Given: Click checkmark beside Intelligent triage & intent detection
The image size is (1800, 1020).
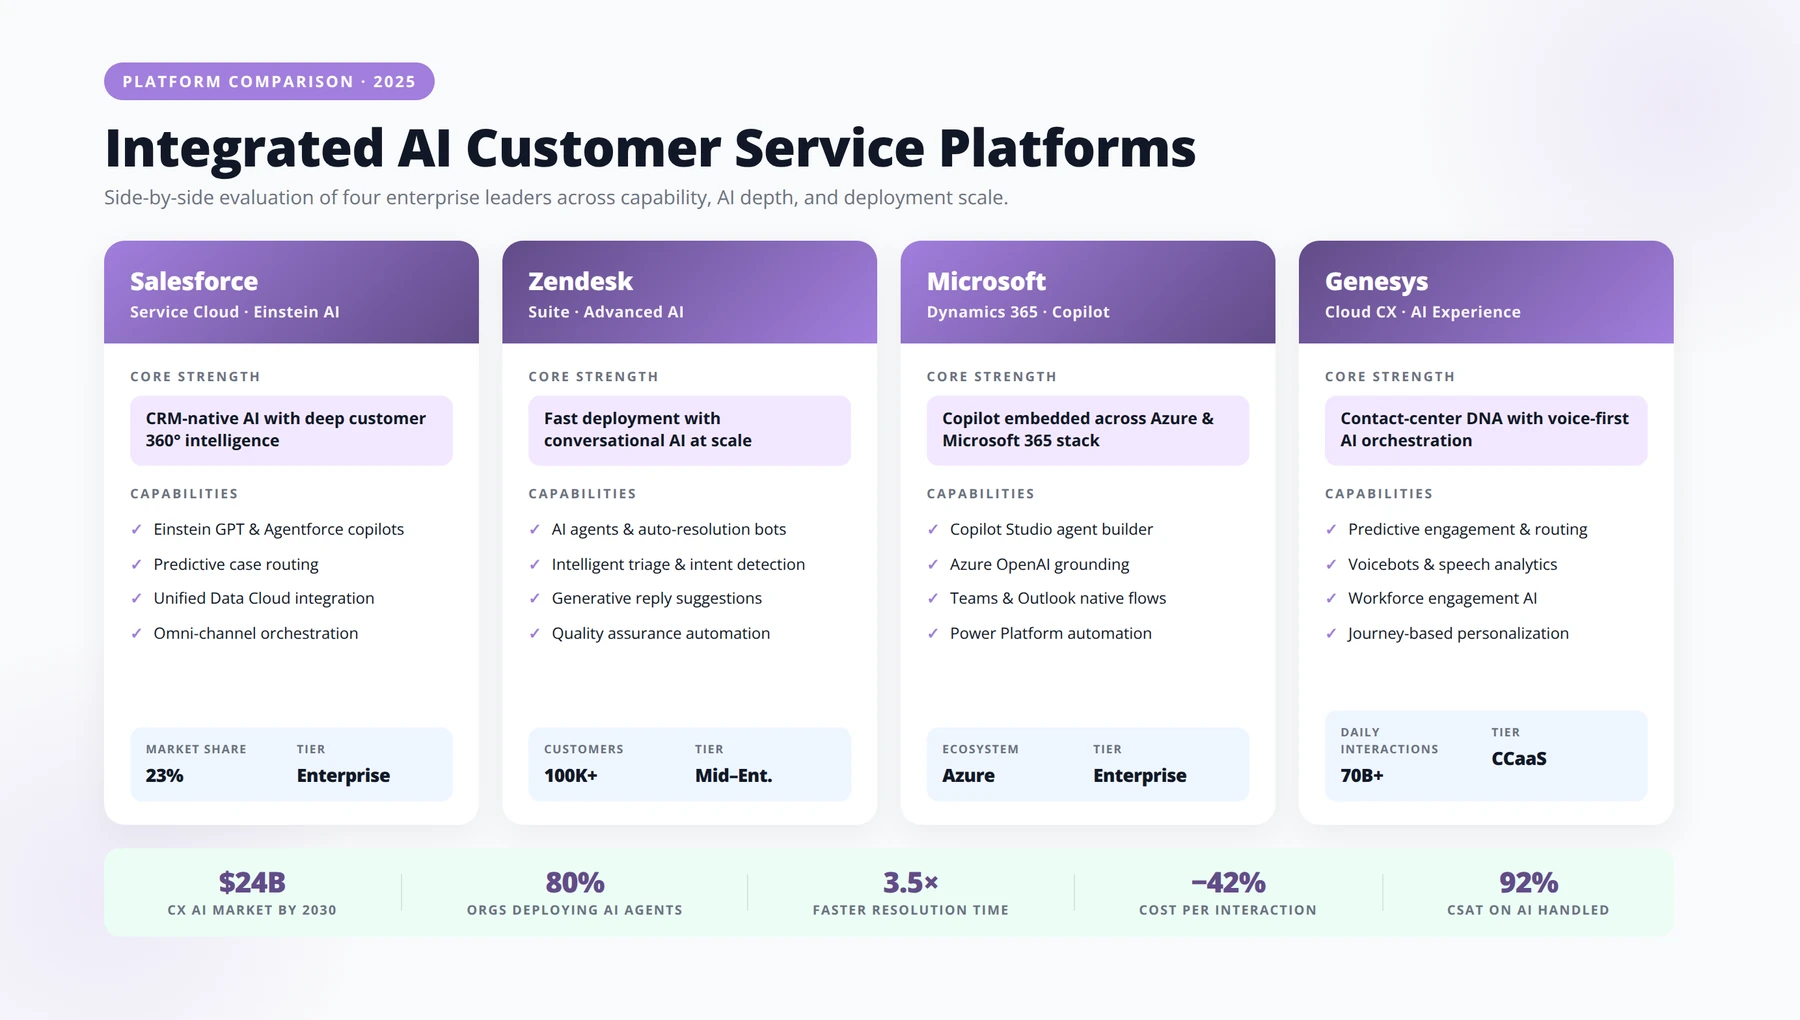Looking at the screenshot, I should [534, 564].
